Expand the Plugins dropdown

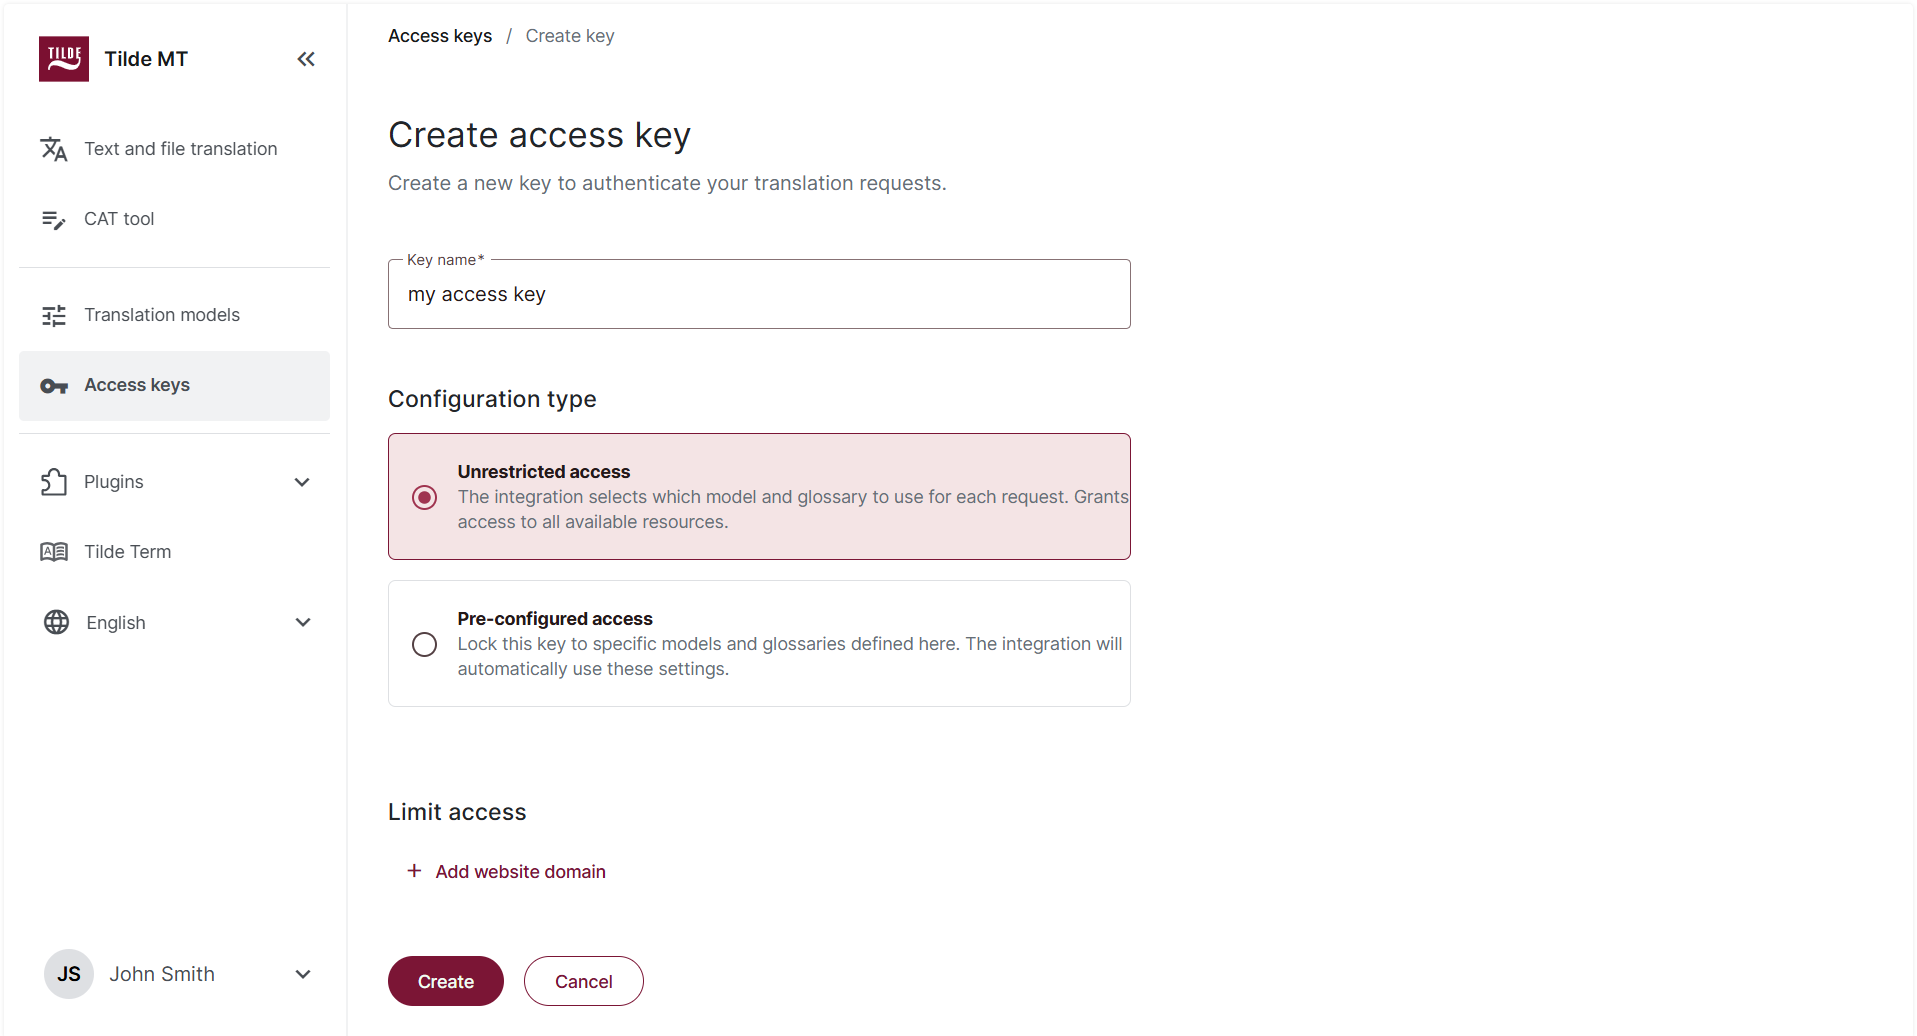[302, 481]
